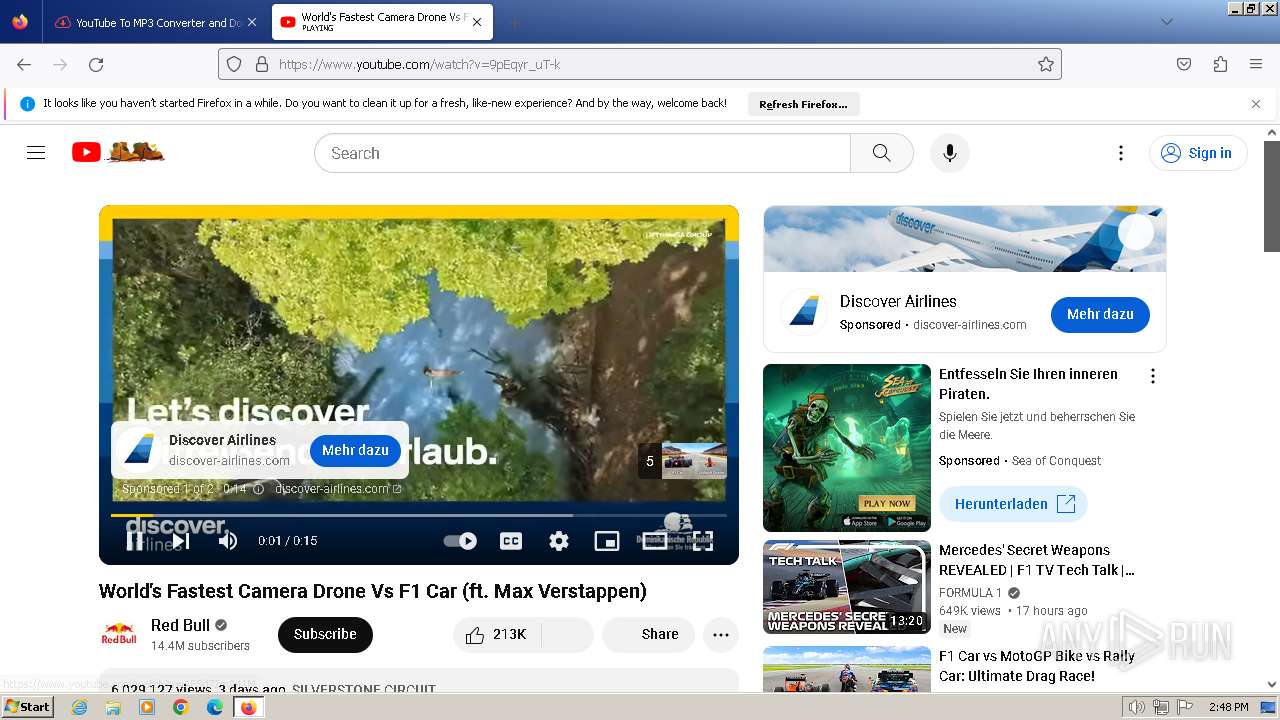Click the YouTube URL address bar
Viewport: 1280px width, 720px height.
pos(640,64)
